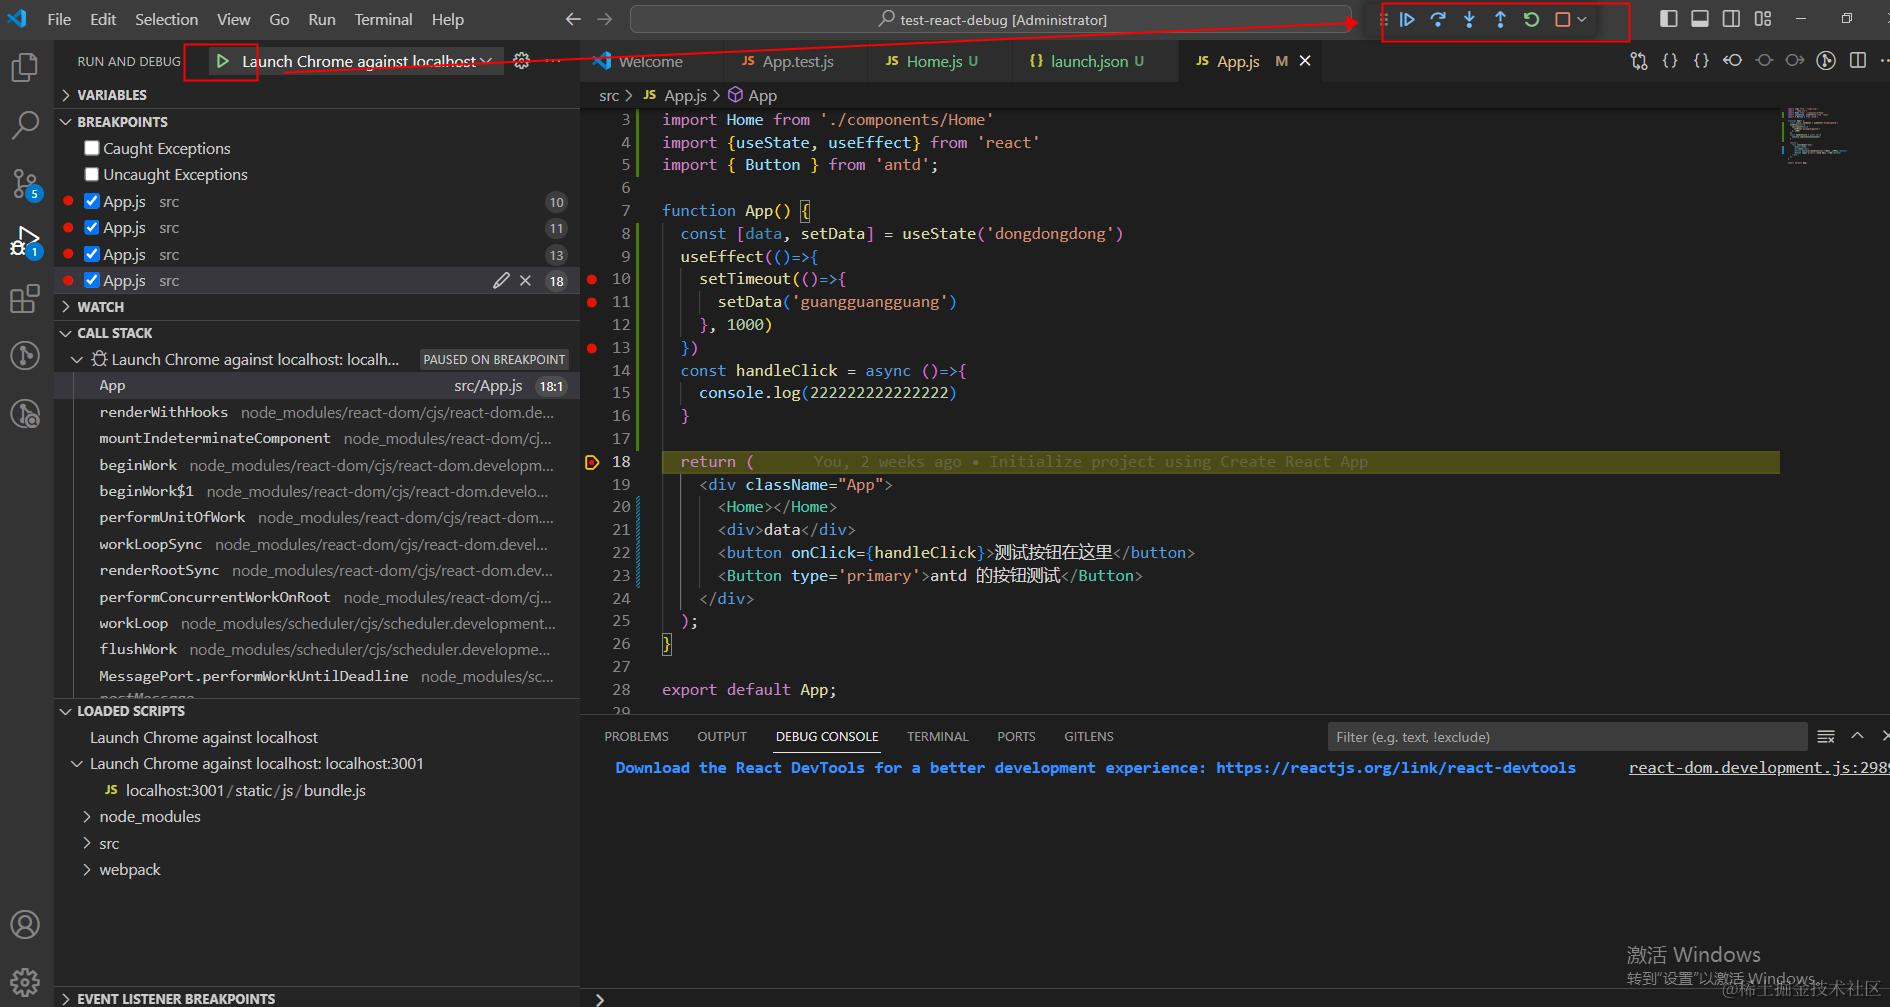Open the react-dom.development.js source link
Viewport: 1890px width, 1007px height.
click(x=1758, y=768)
